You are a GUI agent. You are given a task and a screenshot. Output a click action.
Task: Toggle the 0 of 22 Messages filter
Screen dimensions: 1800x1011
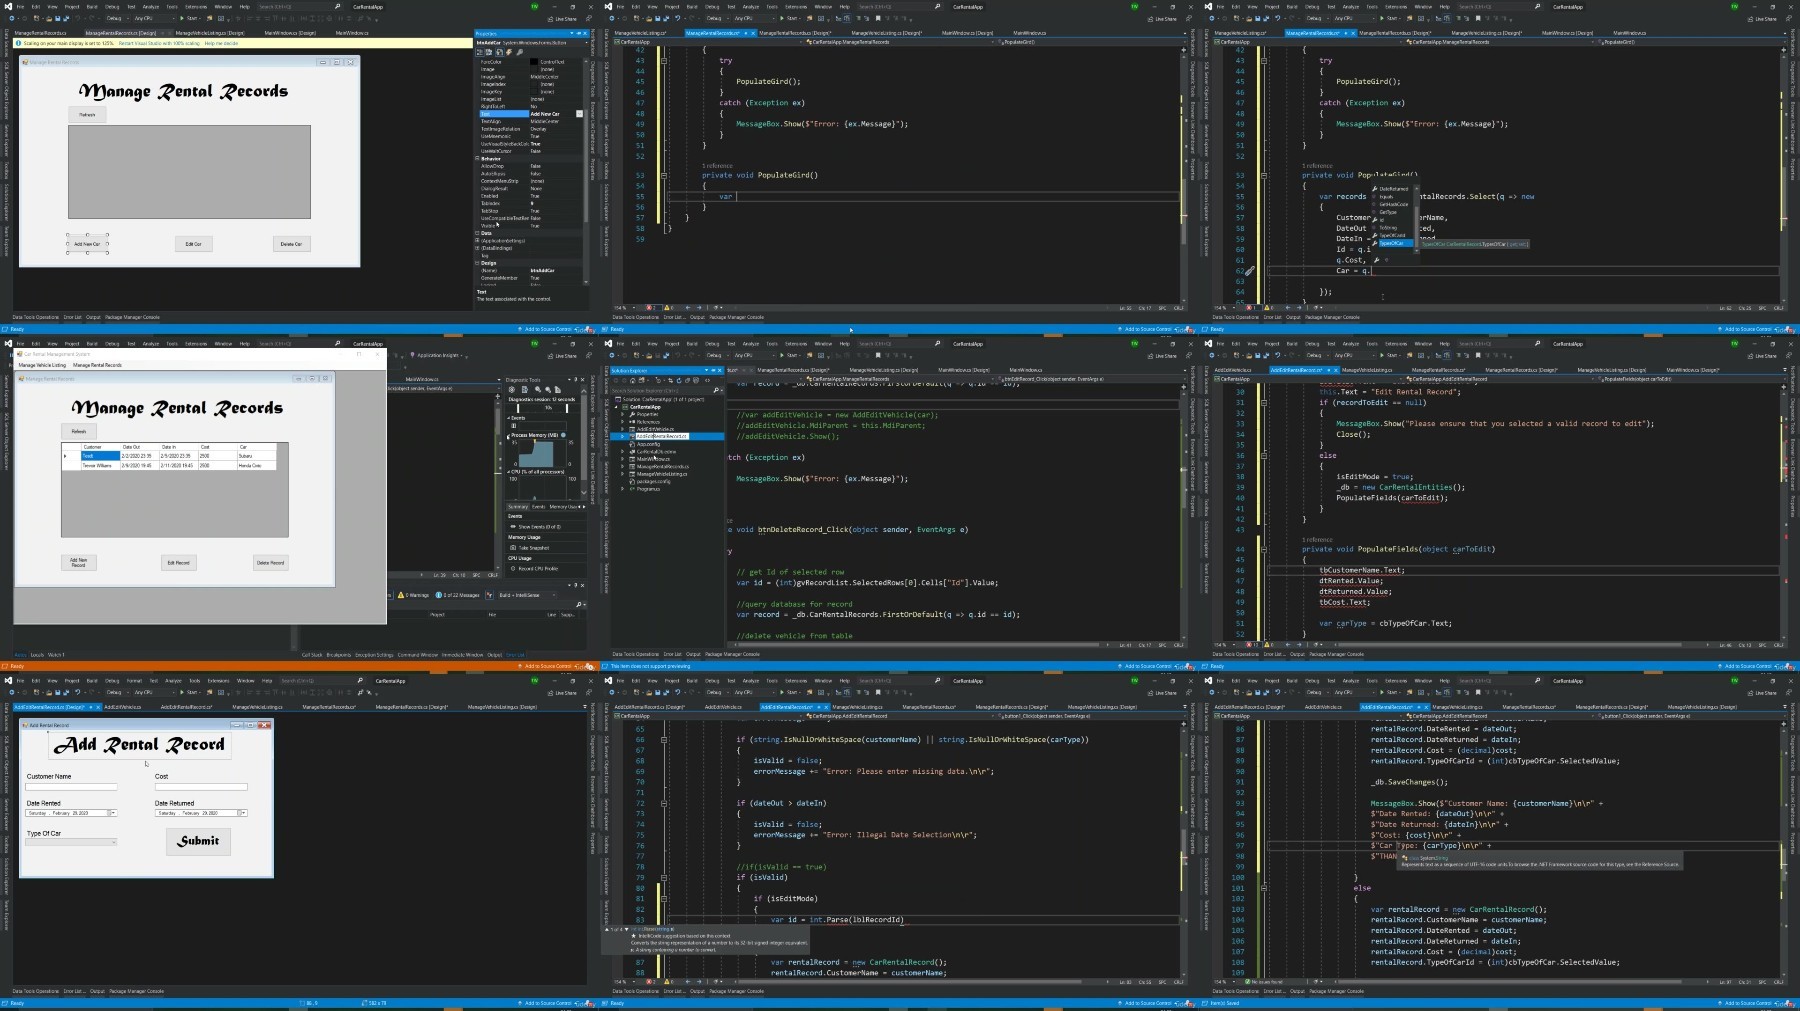coord(459,595)
